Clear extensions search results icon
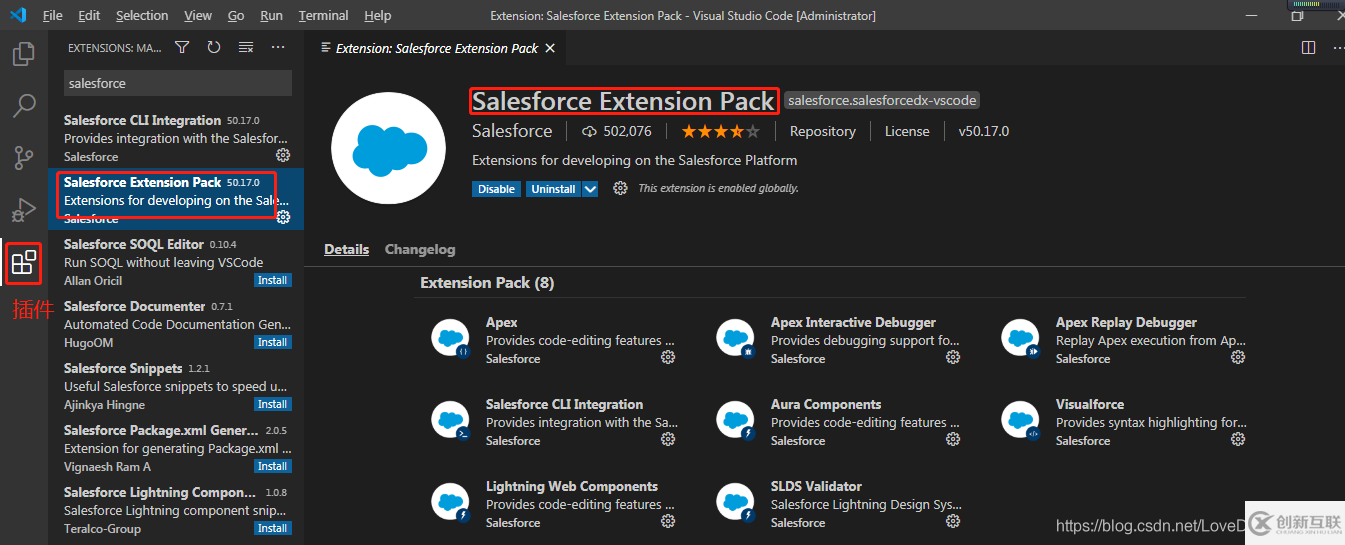This screenshot has height=545, width=1345. coord(246,47)
